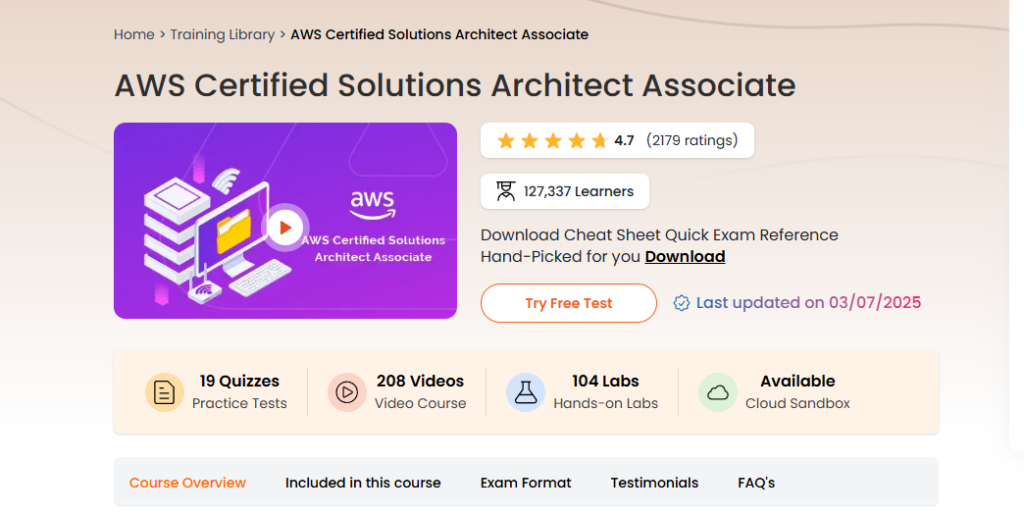The height and width of the screenshot is (514, 1024).
Task: Click the AWS logo on course thumbnail
Action: [x=372, y=205]
